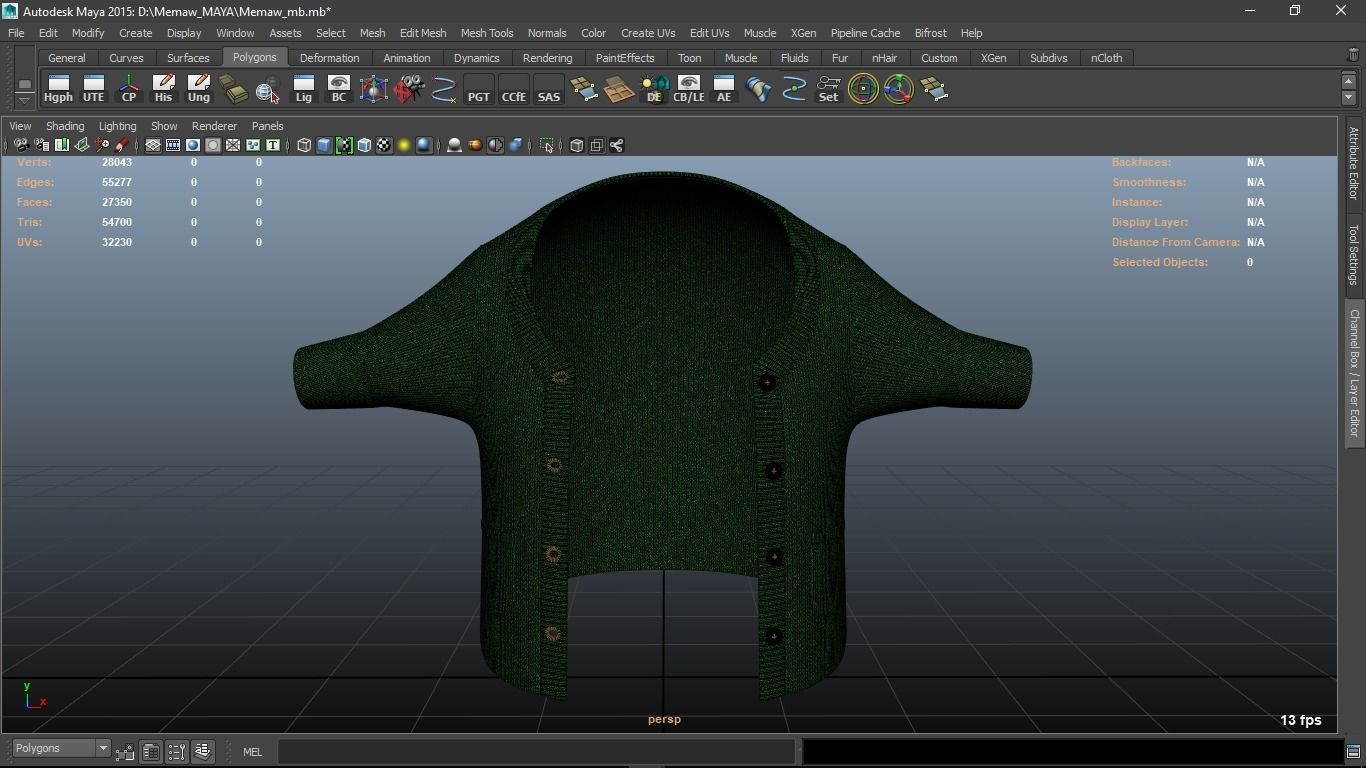Viewport: 1366px width, 768px height.
Task: Click the His shelf icon
Action: (163, 89)
